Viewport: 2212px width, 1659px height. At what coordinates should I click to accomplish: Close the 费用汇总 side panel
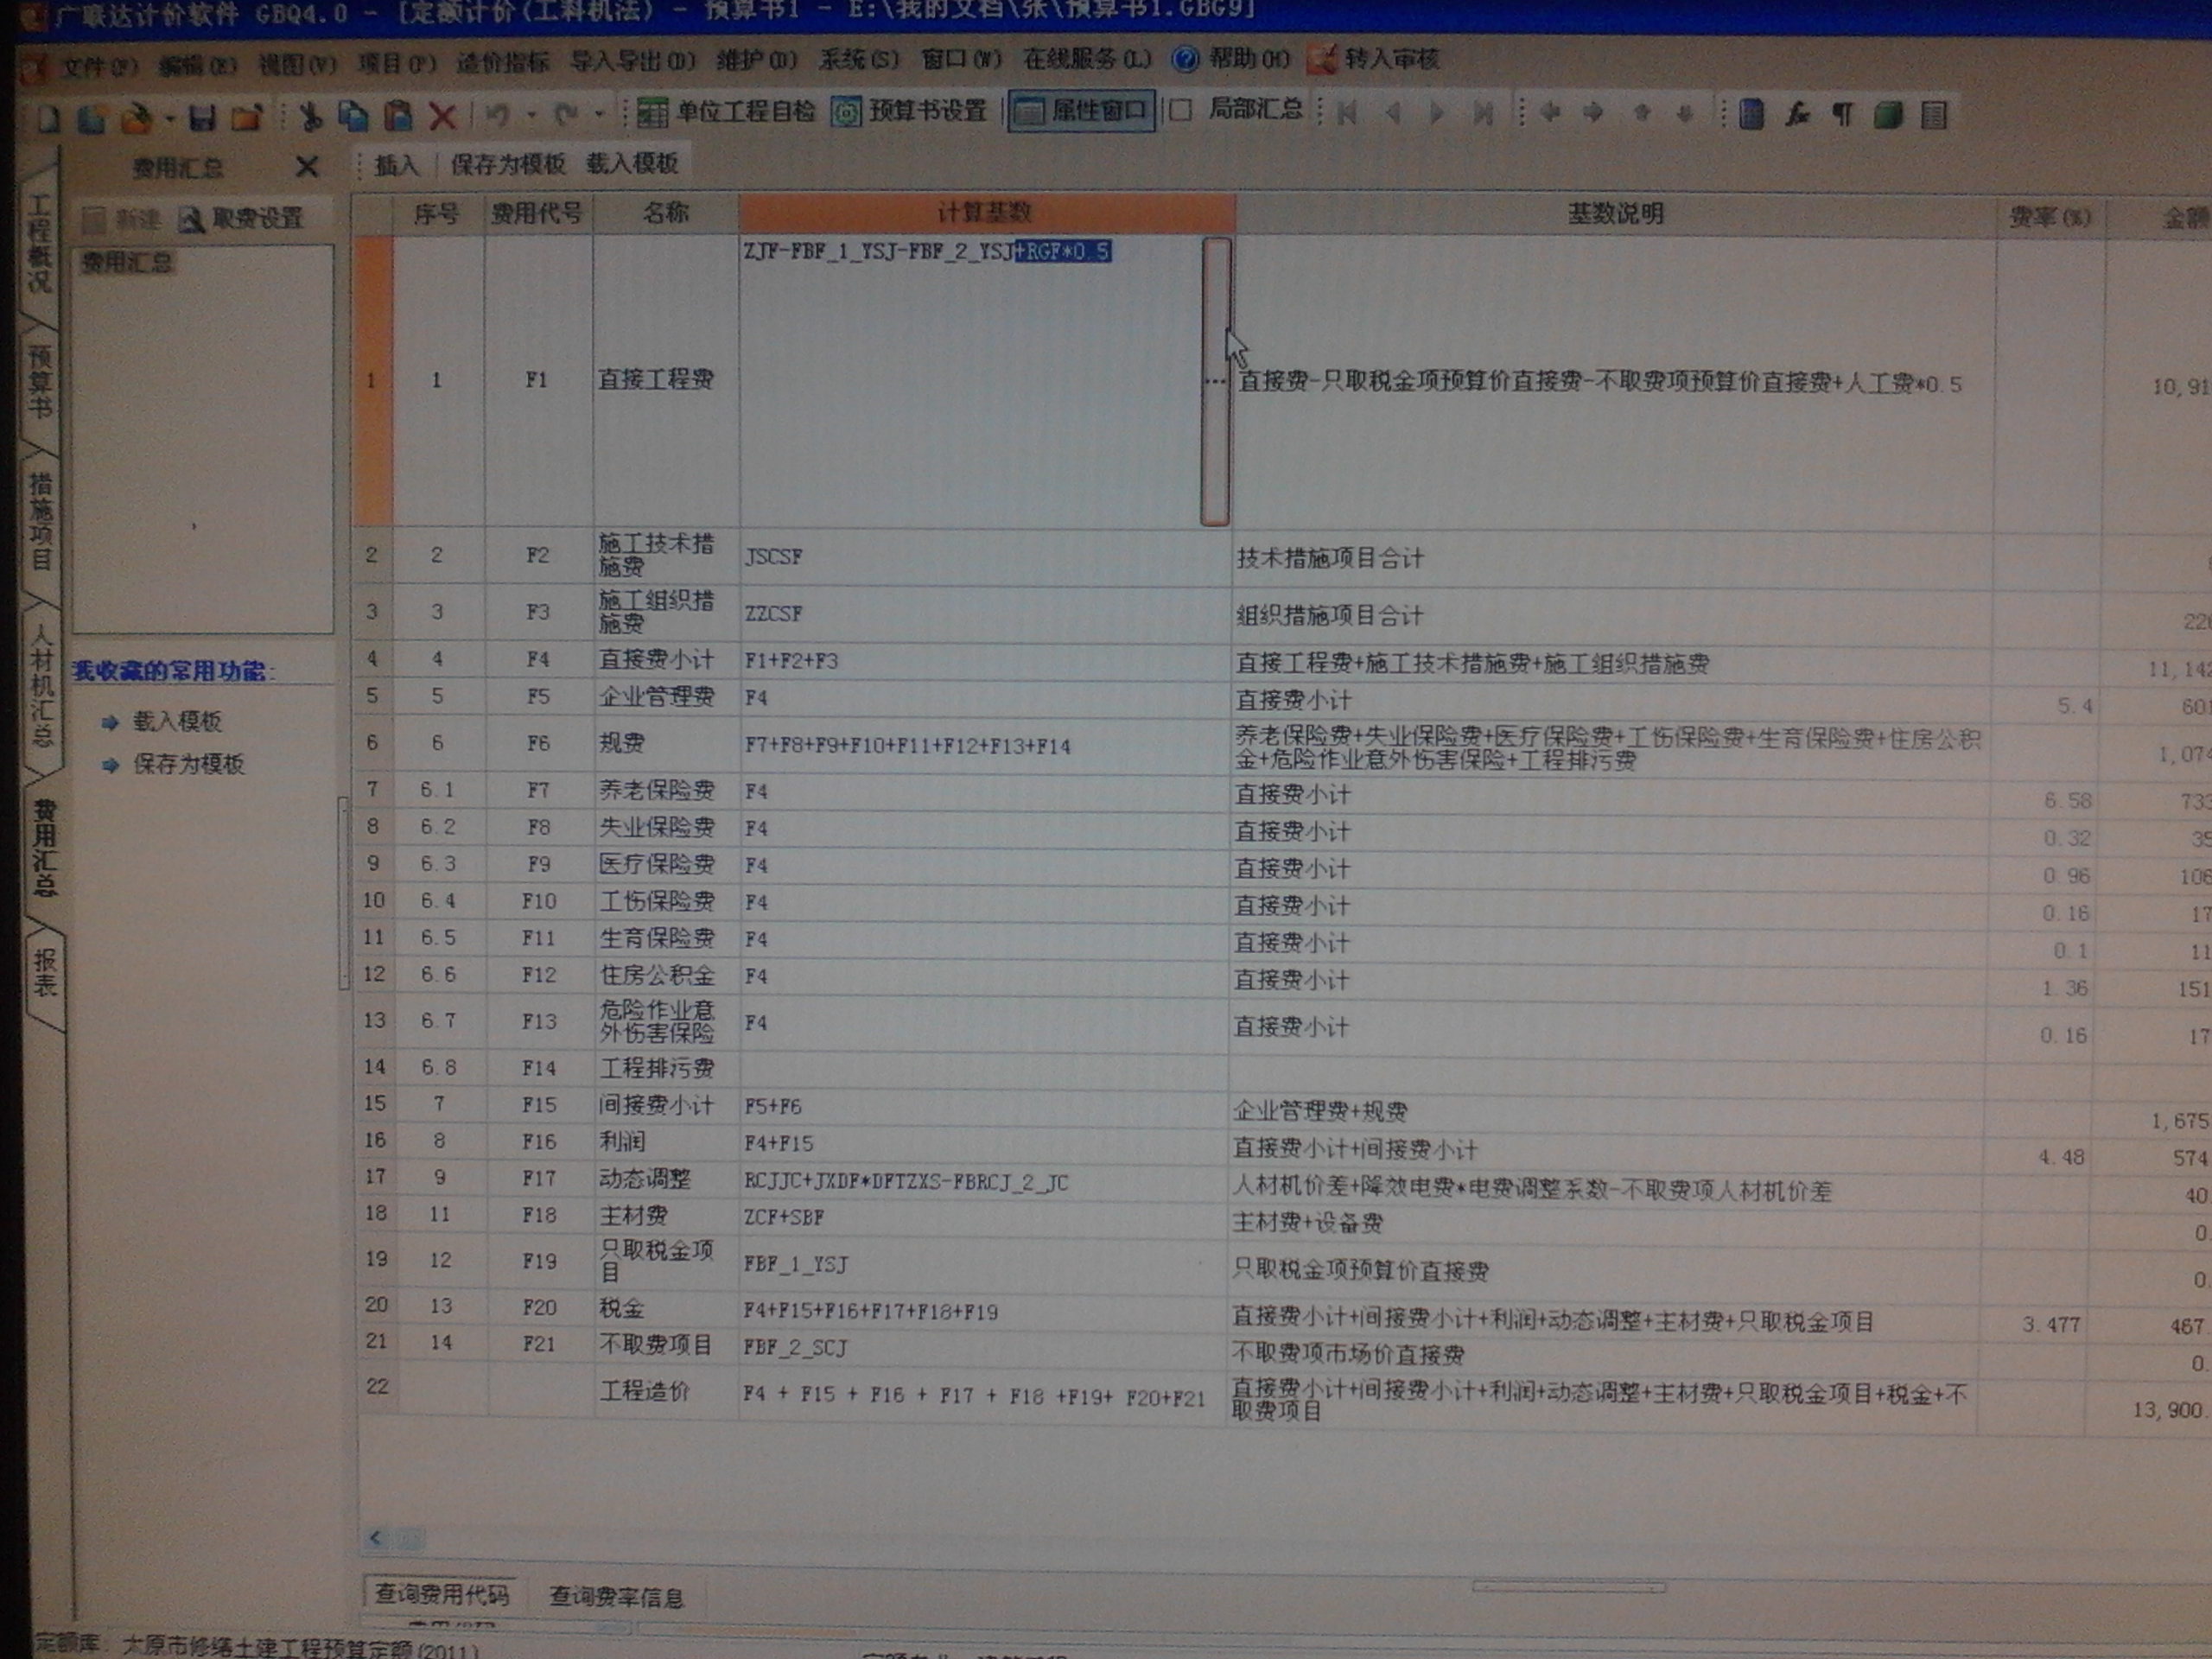307,166
